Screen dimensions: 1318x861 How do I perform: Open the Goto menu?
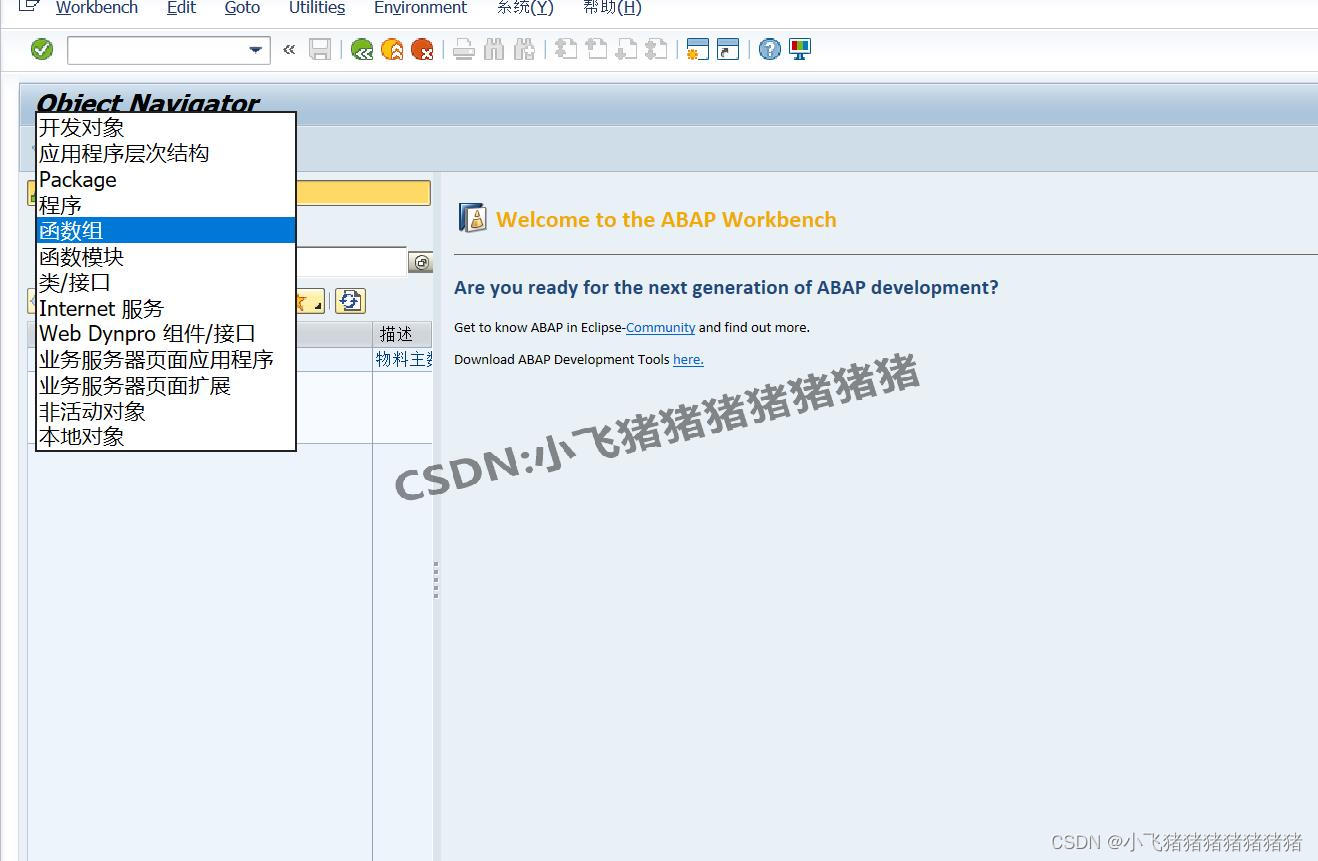[x=242, y=8]
